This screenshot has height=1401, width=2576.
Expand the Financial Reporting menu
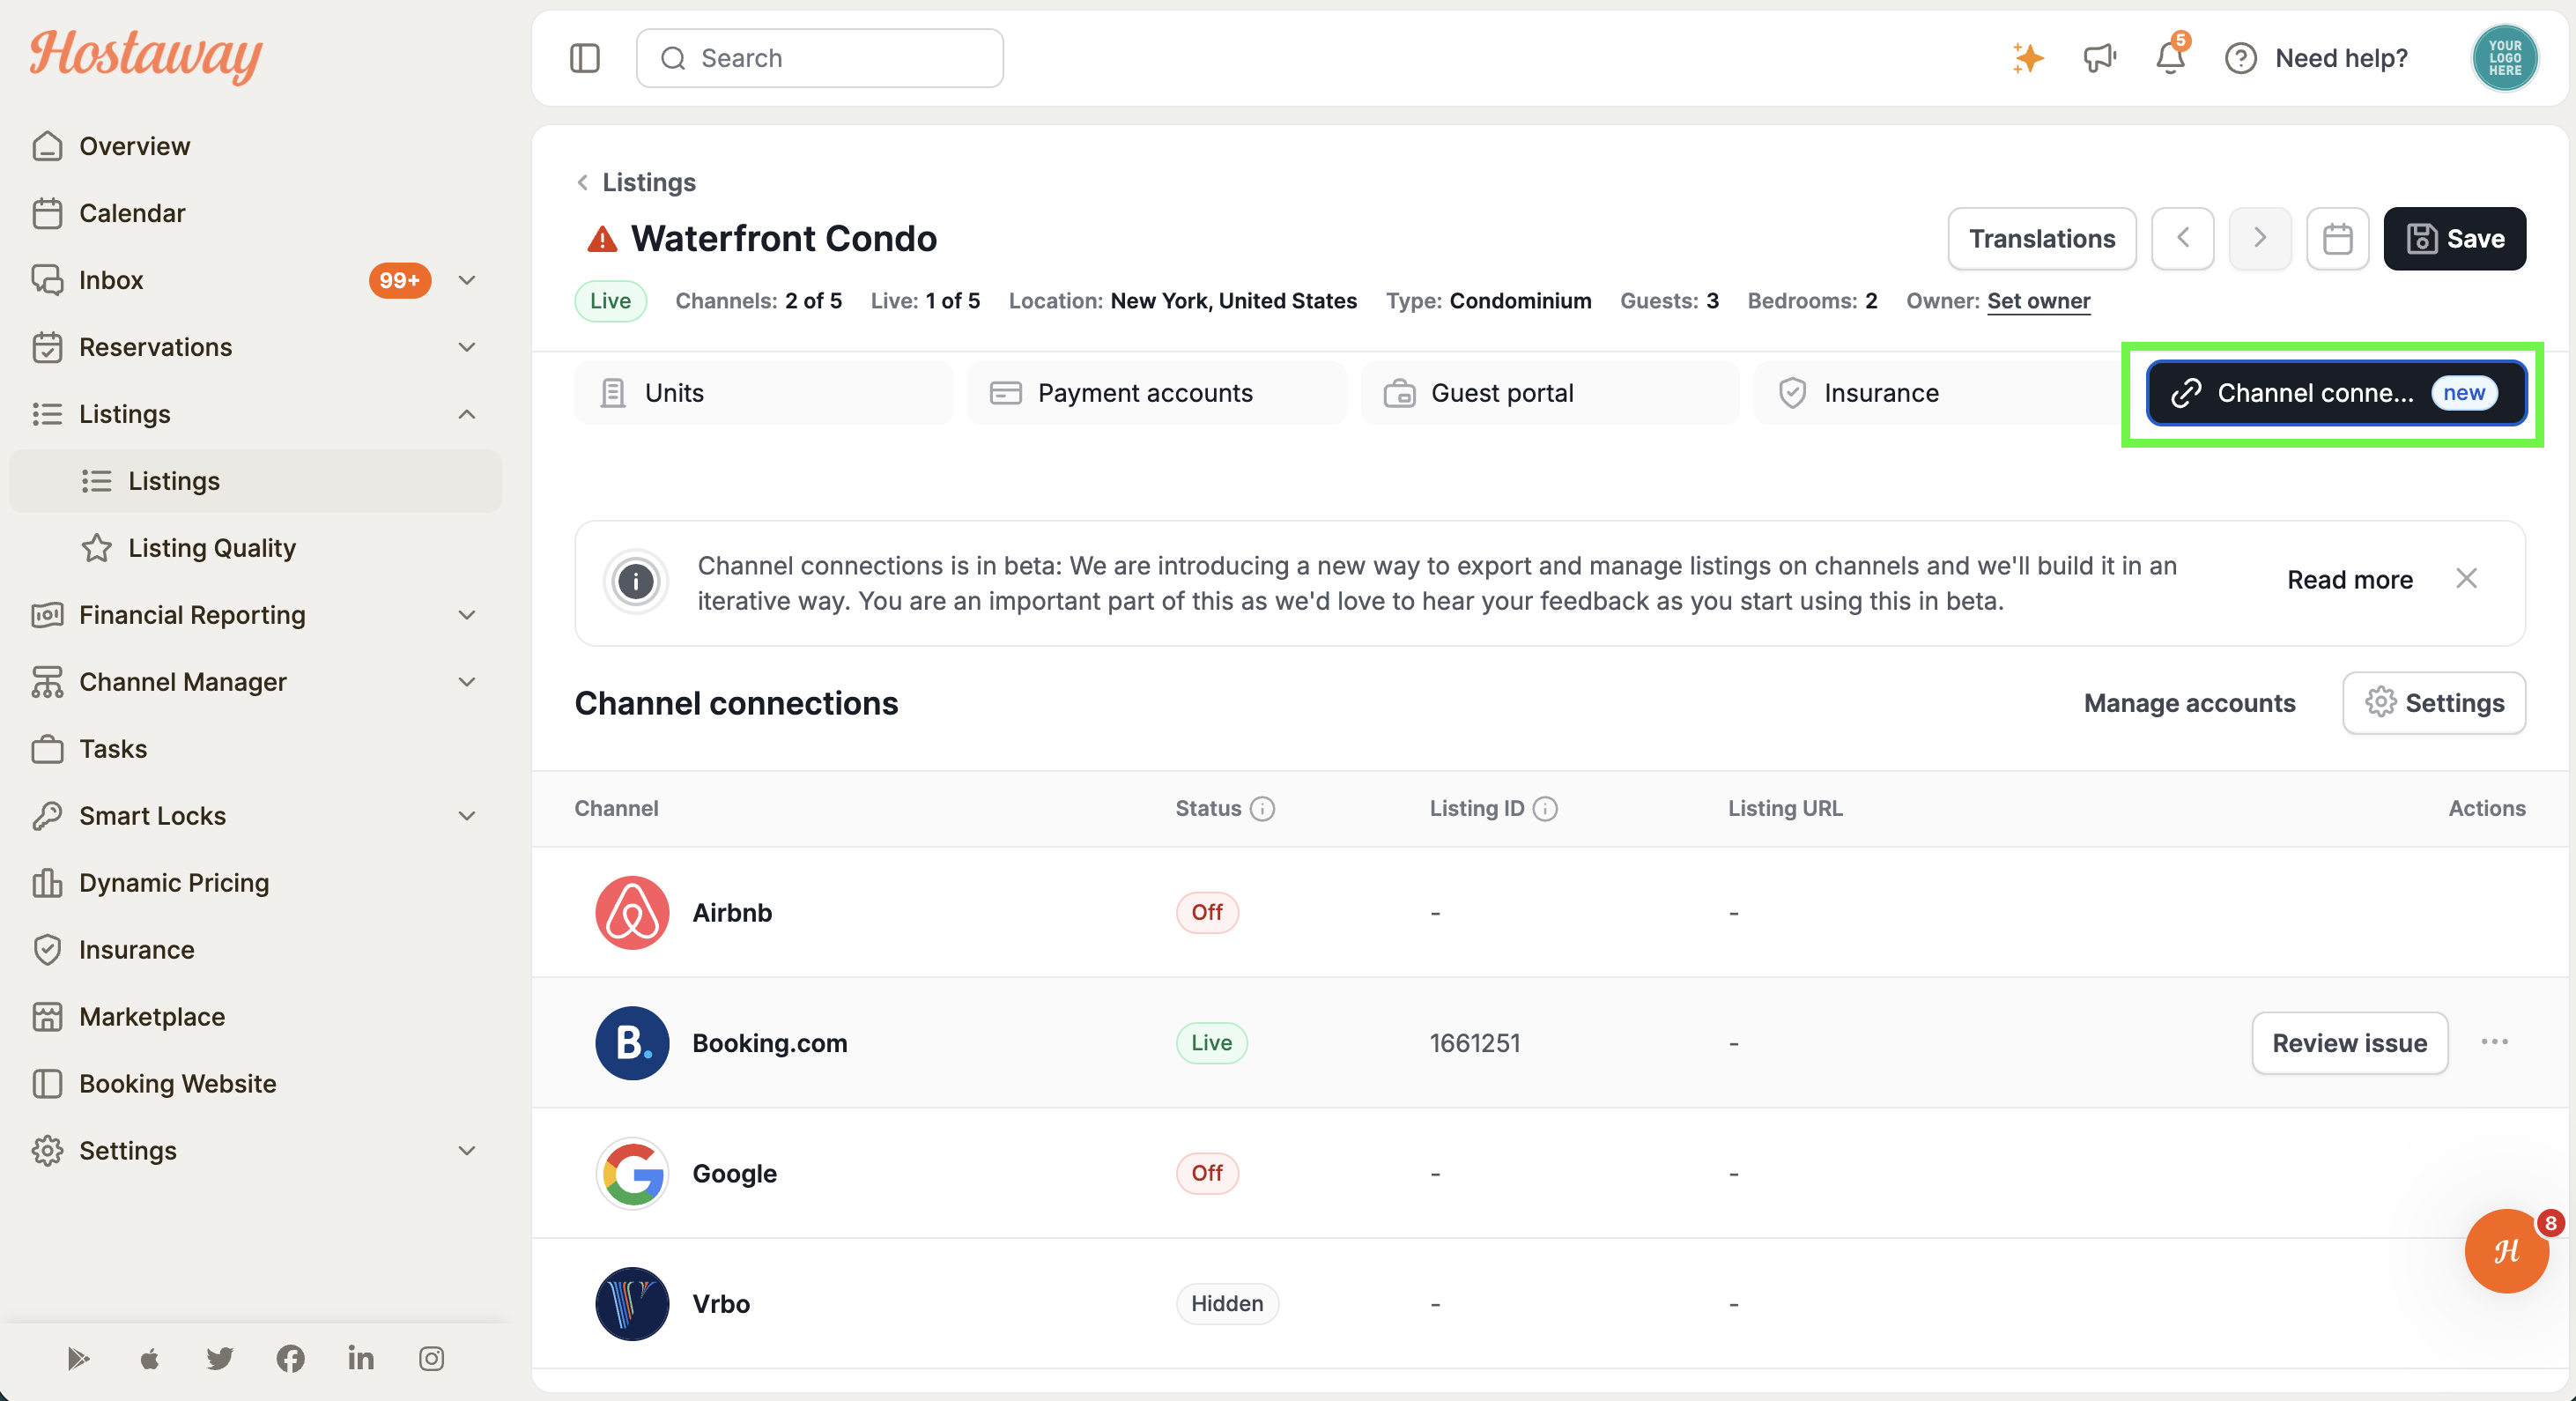pyautogui.click(x=466, y=615)
